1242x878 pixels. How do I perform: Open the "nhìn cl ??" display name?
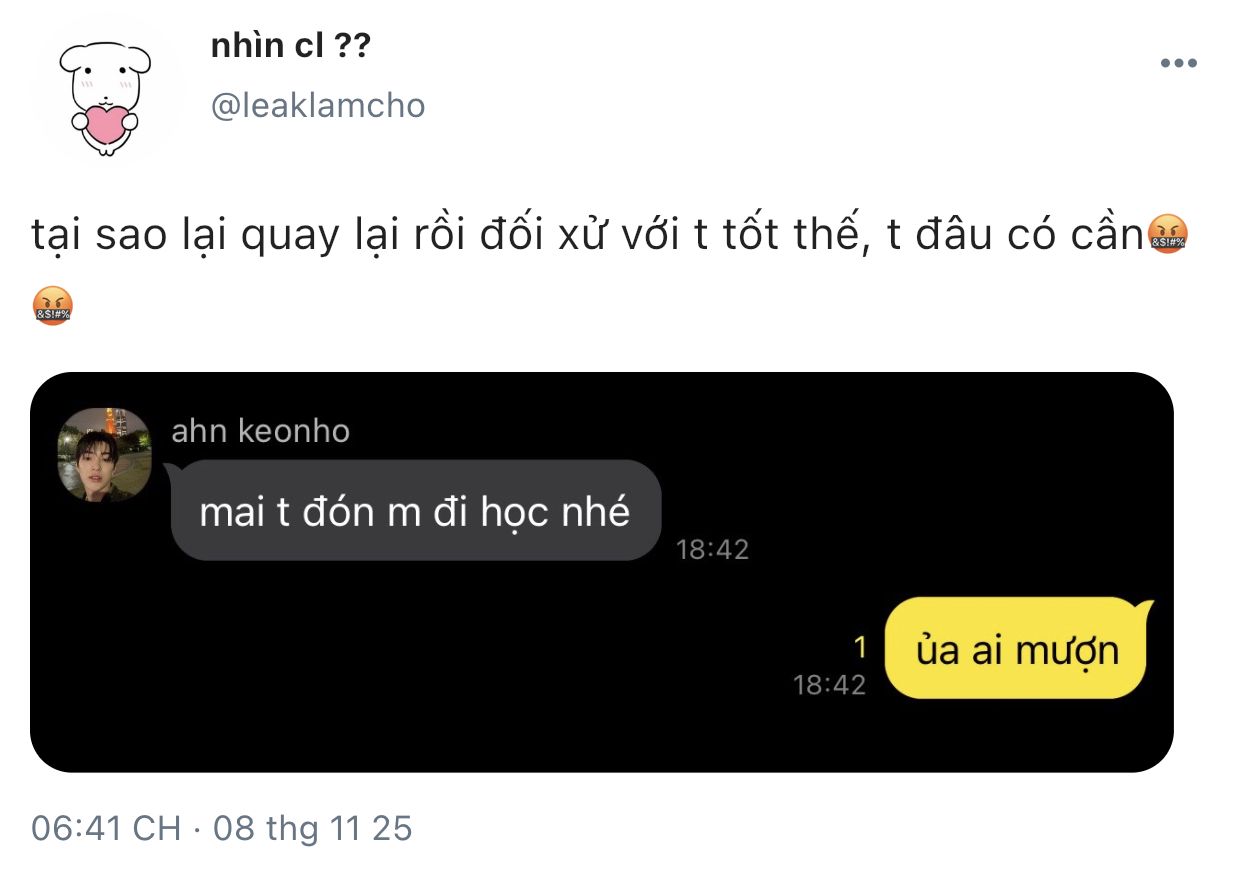coord(290,45)
